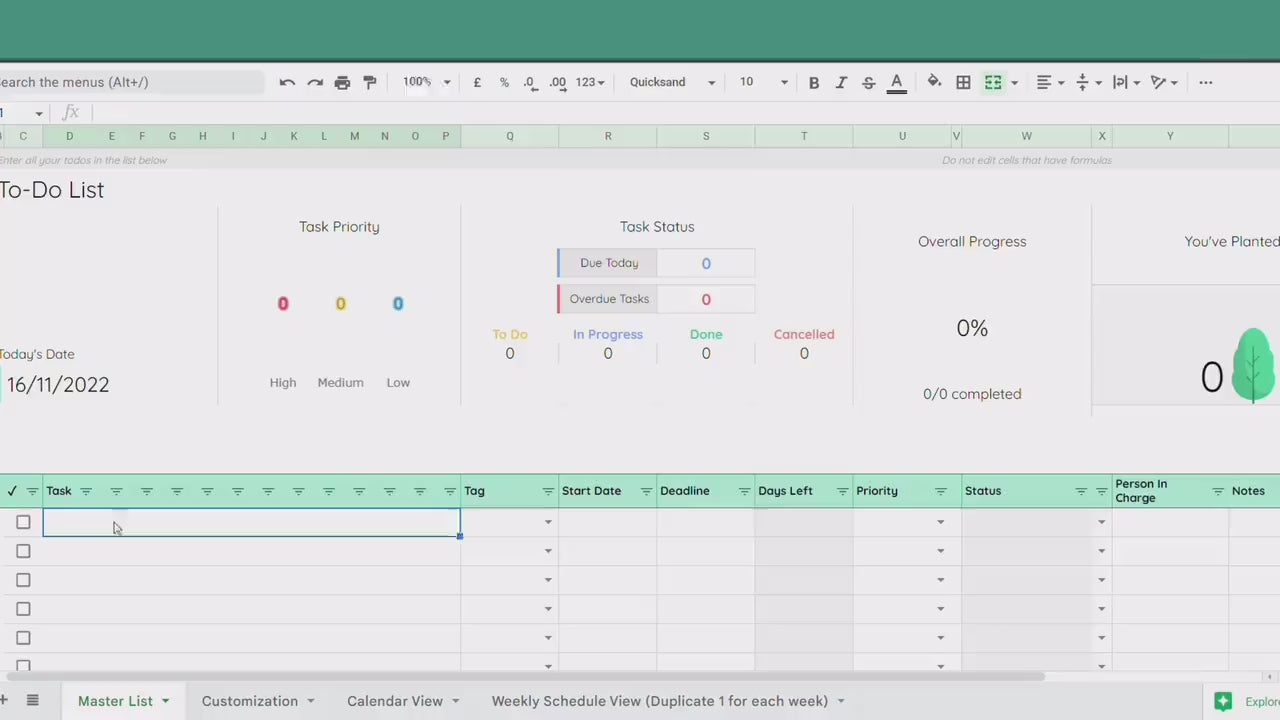Screen dimensions: 1280x720
Task: Open the Borders tool
Action: 963,82
